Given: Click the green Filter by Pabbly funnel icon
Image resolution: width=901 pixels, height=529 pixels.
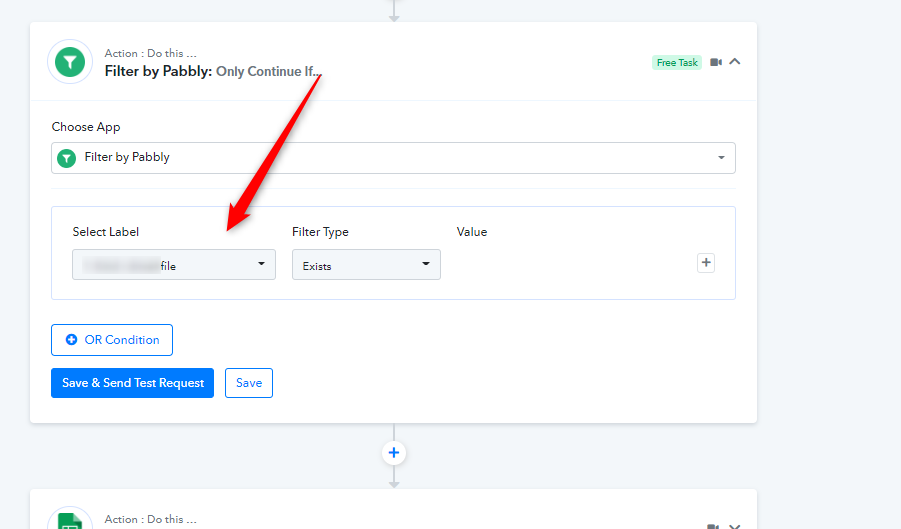Looking at the screenshot, I should 70,61.
